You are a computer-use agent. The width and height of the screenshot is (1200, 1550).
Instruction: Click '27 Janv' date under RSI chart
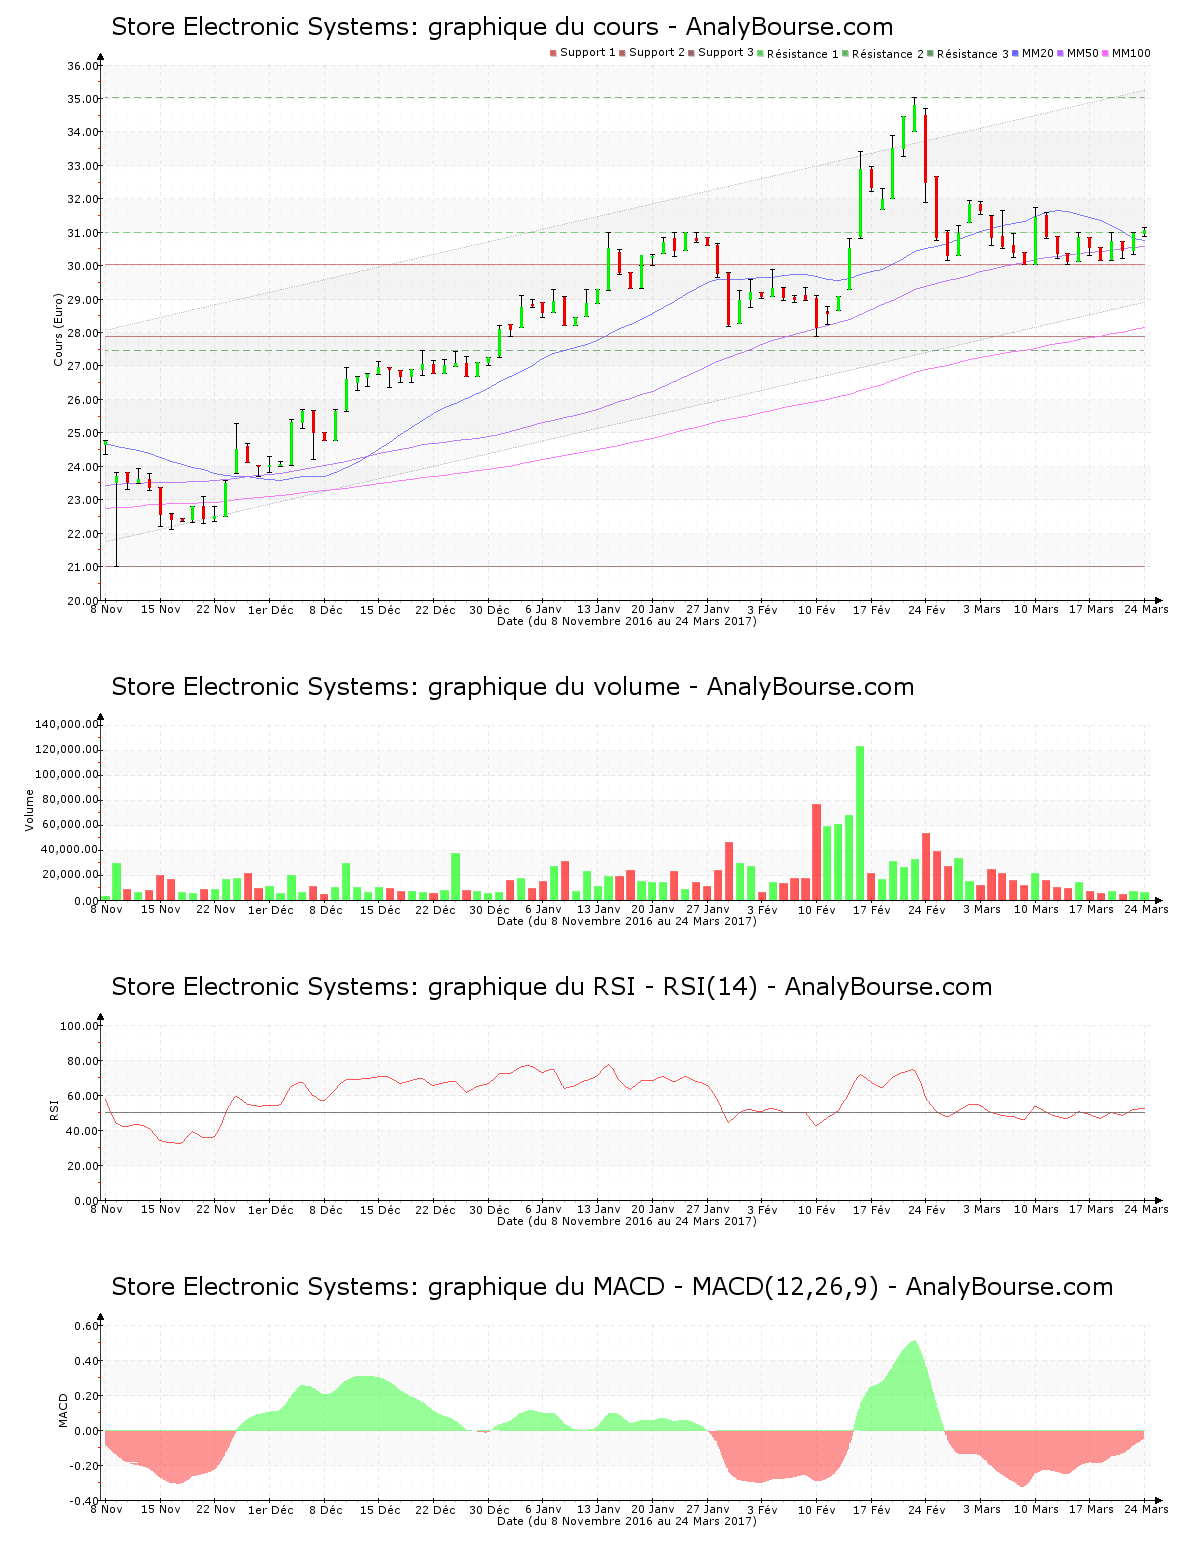[708, 1210]
